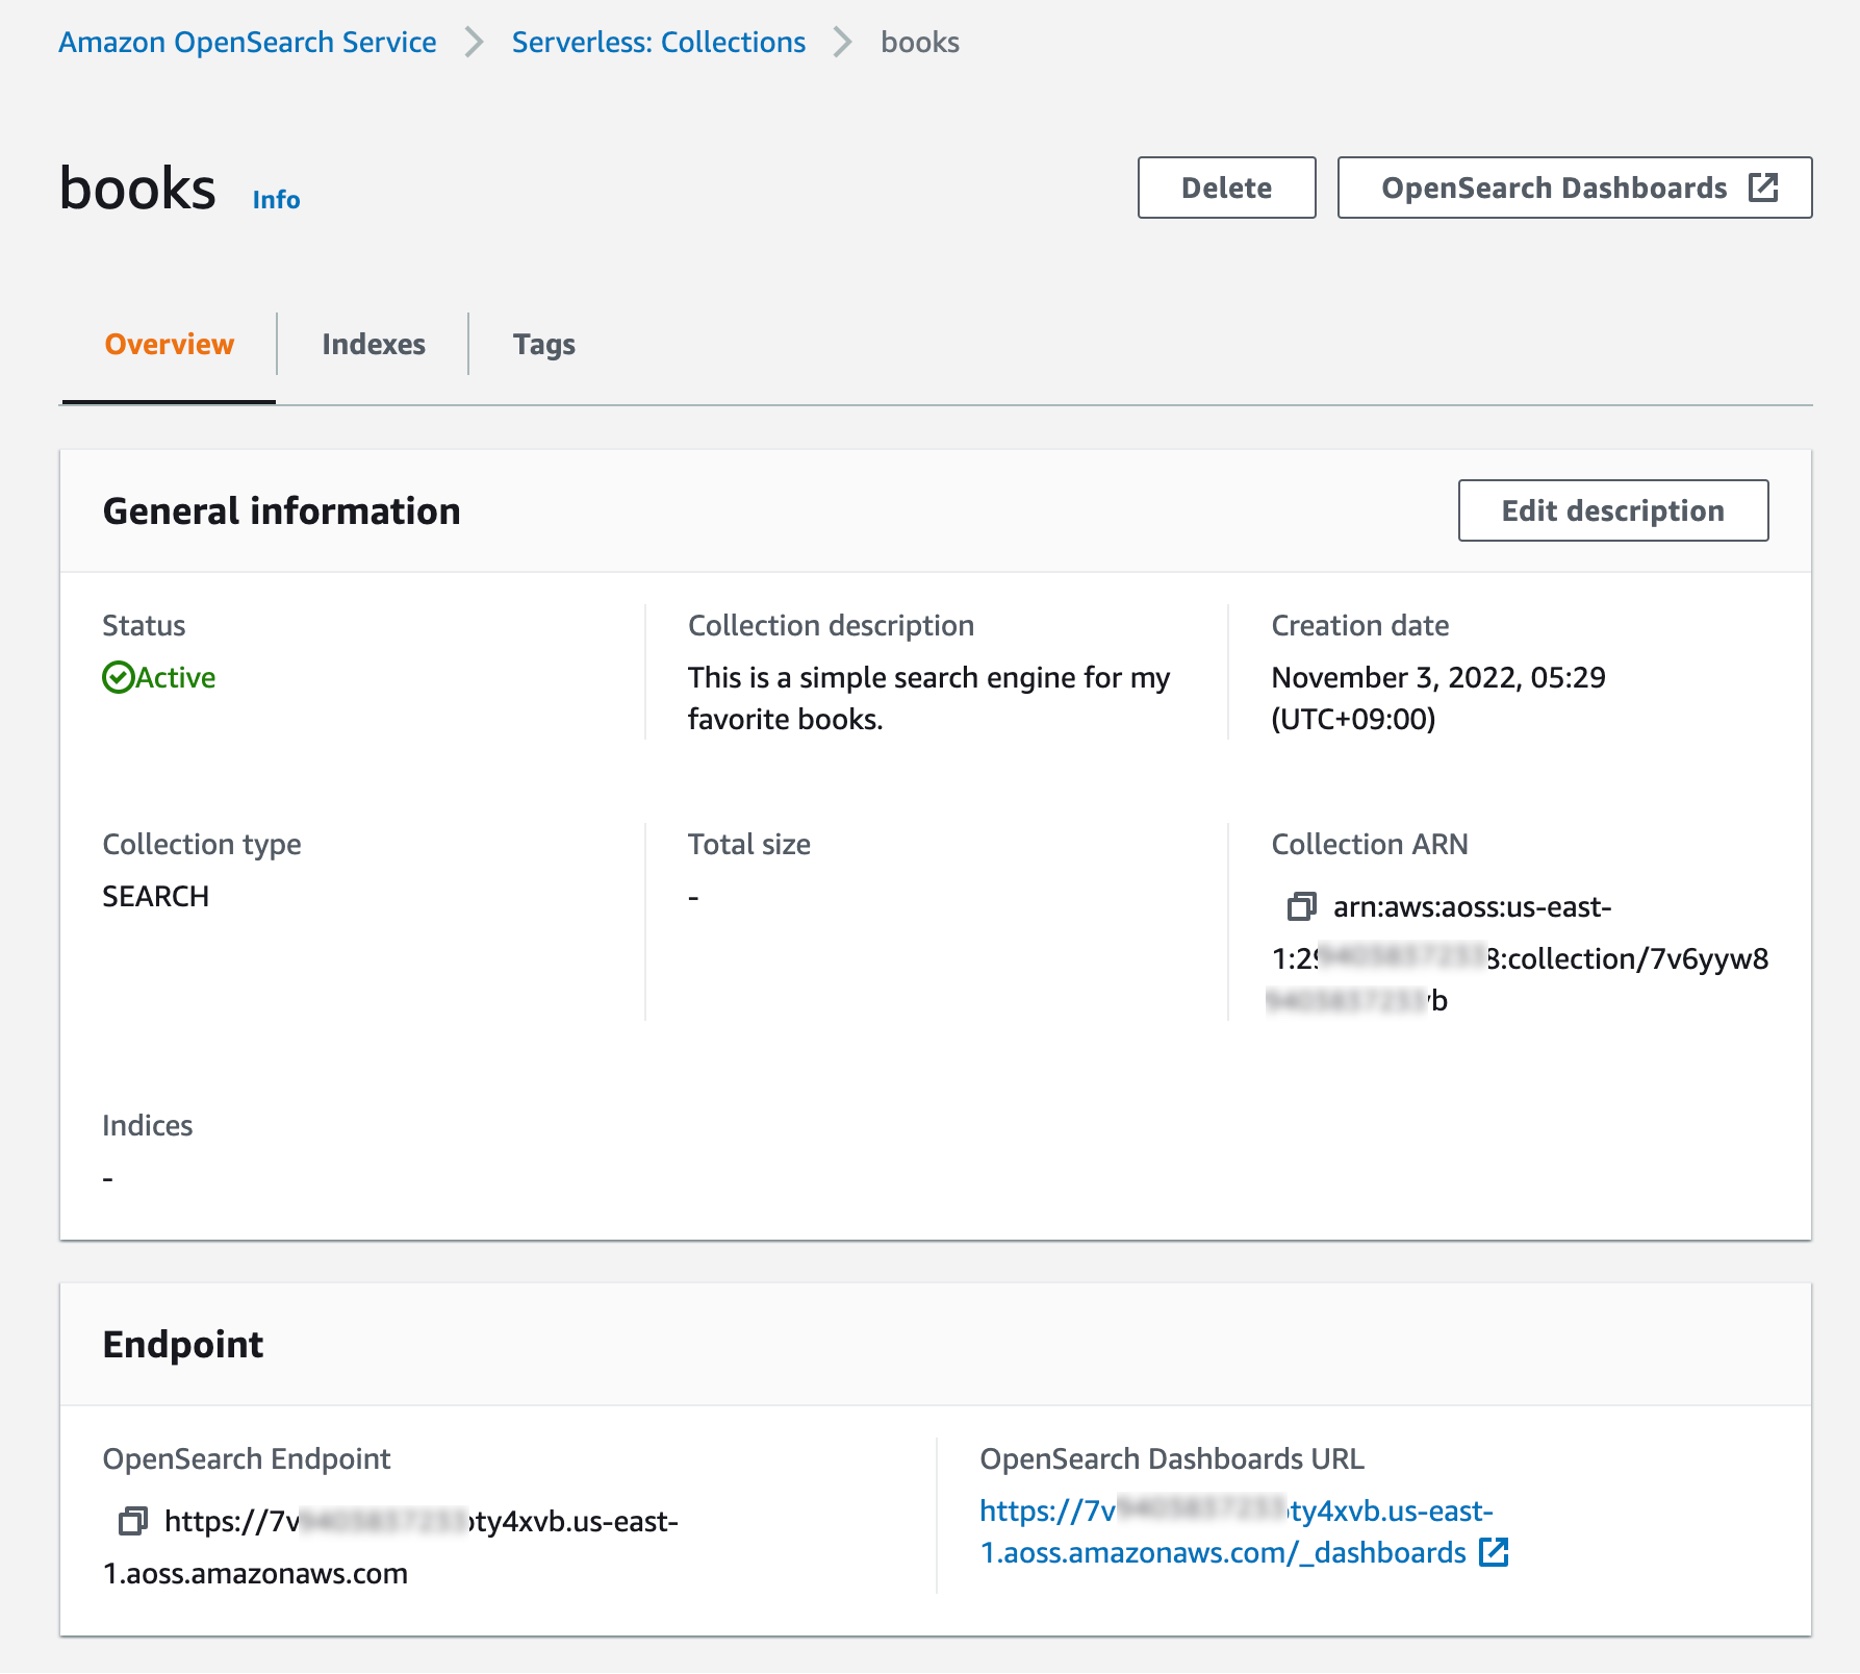
Task: Go to Amazon OpenSearch Service breadcrumb
Action: 247,42
